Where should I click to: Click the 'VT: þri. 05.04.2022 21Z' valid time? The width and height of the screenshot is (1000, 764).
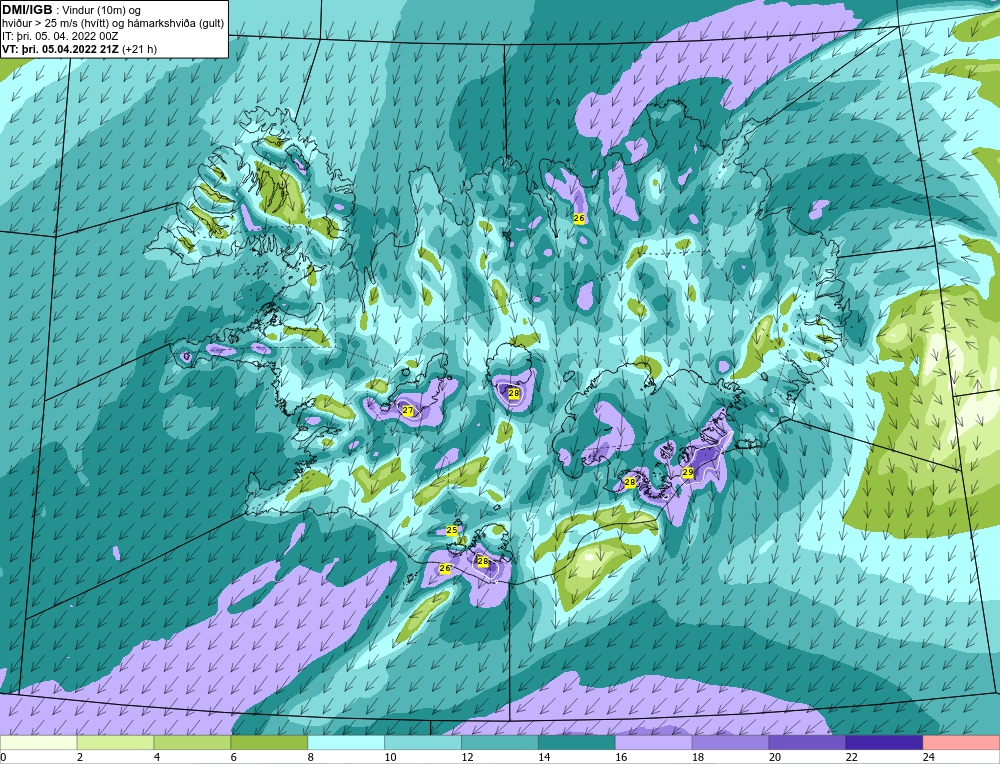point(61,49)
